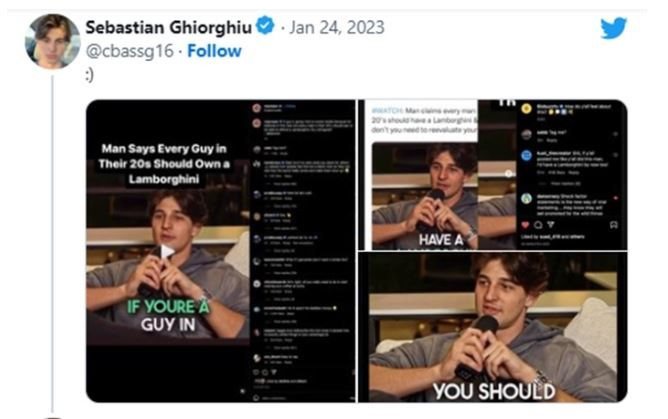Click the green commenter avatar in the top-right image

pyautogui.click(x=527, y=198)
